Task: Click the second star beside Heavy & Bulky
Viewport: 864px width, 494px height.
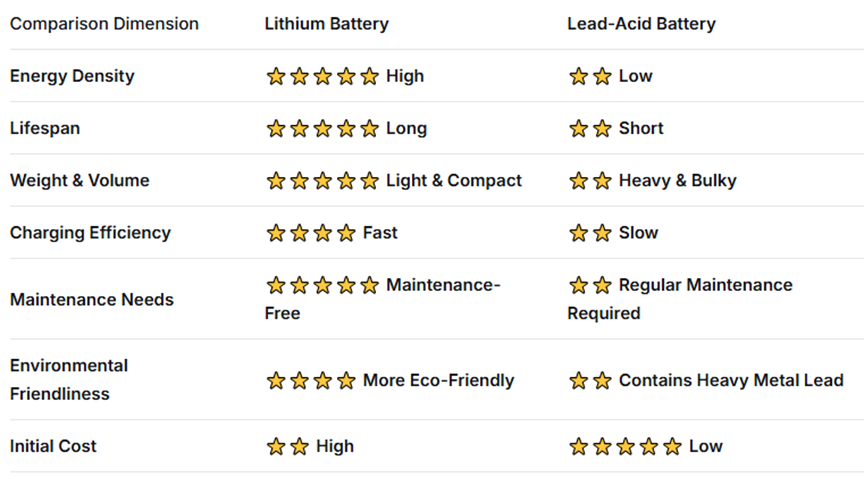Action: point(602,181)
